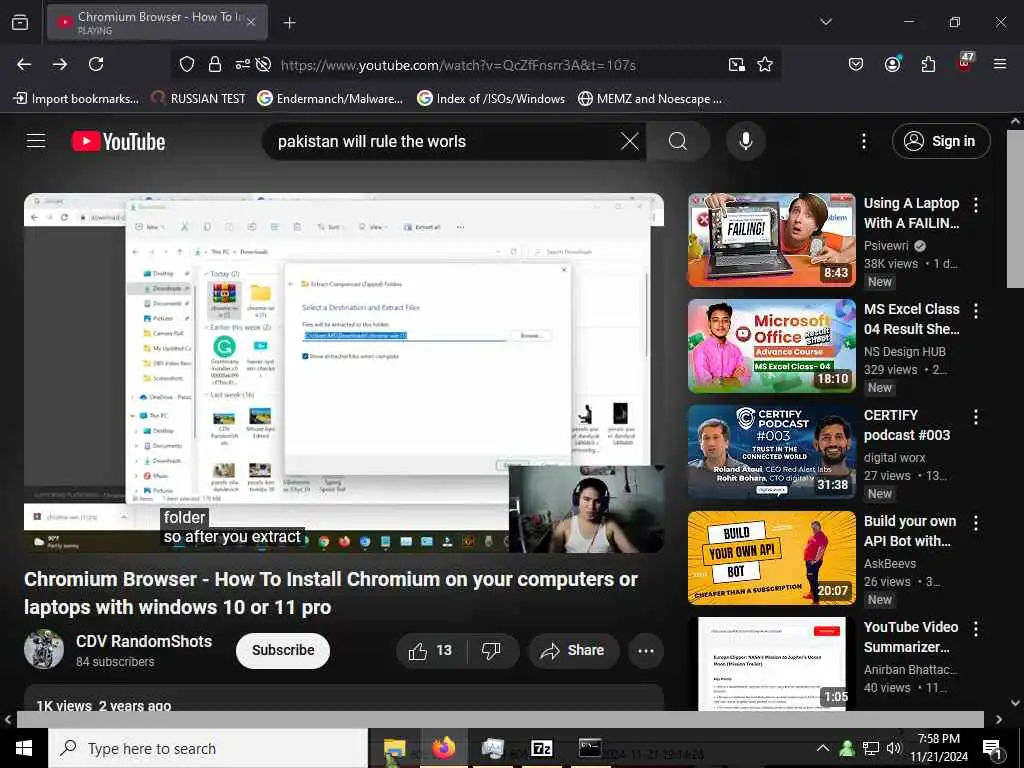Open Picture-in-Picture from address bar
The height and width of the screenshot is (768, 1024).
point(737,64)
